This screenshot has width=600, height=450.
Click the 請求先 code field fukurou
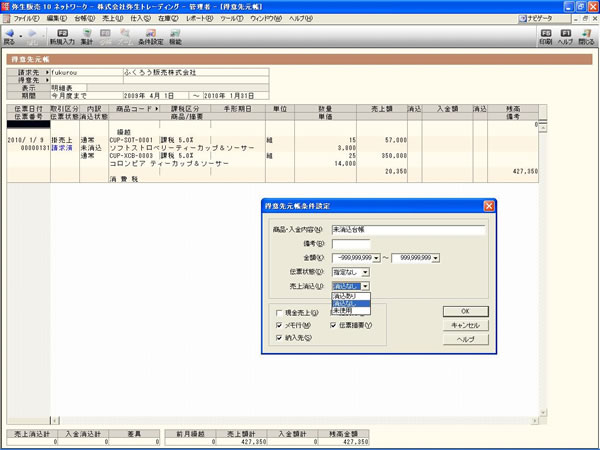86,72
